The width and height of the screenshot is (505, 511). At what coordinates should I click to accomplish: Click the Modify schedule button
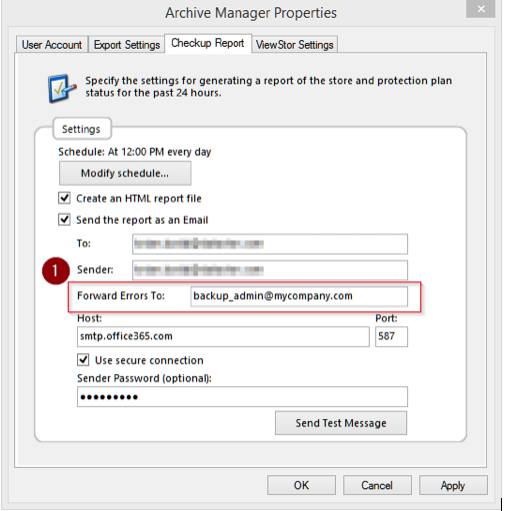125,173
